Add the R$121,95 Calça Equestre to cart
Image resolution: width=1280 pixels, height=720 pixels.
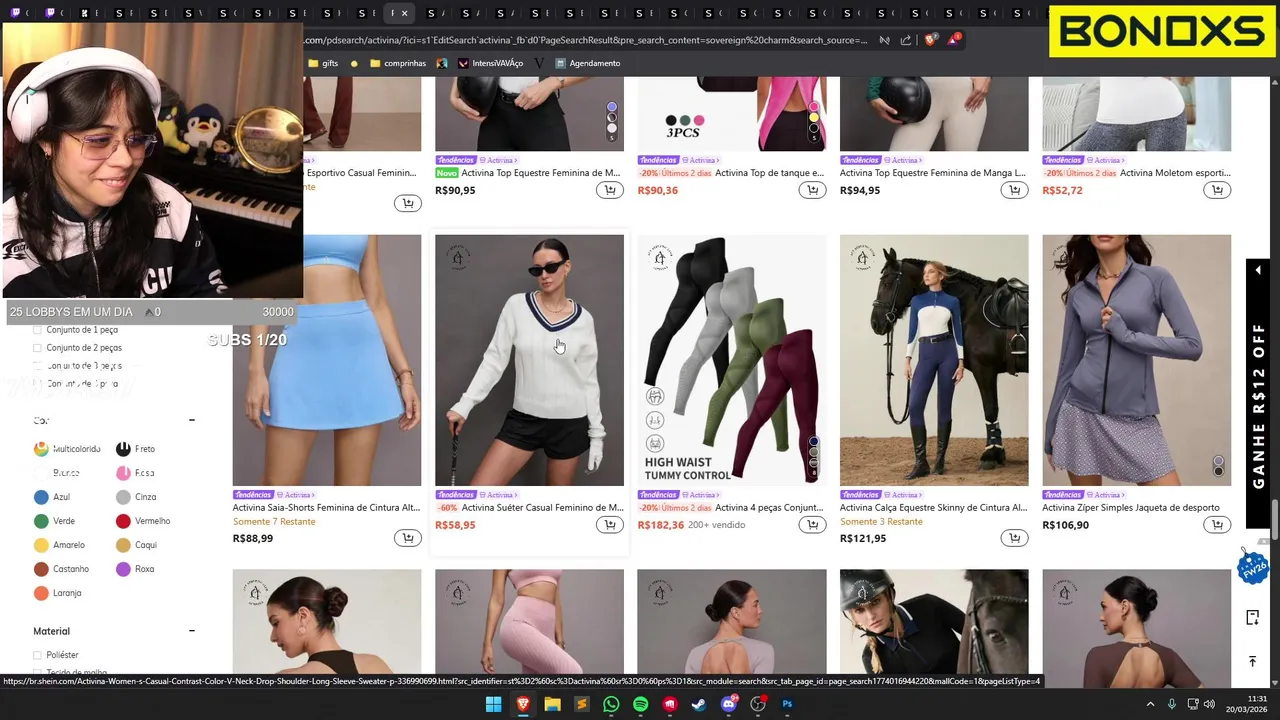[x=1014, y=538]
